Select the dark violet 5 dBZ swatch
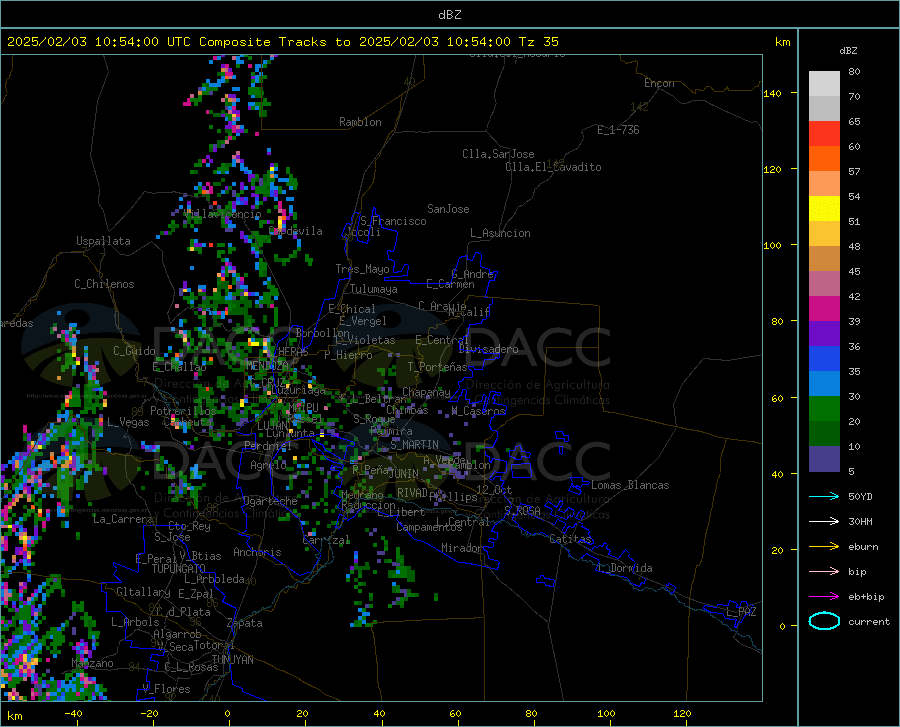This screenshot has height=727, width=900. pos(824,459)
